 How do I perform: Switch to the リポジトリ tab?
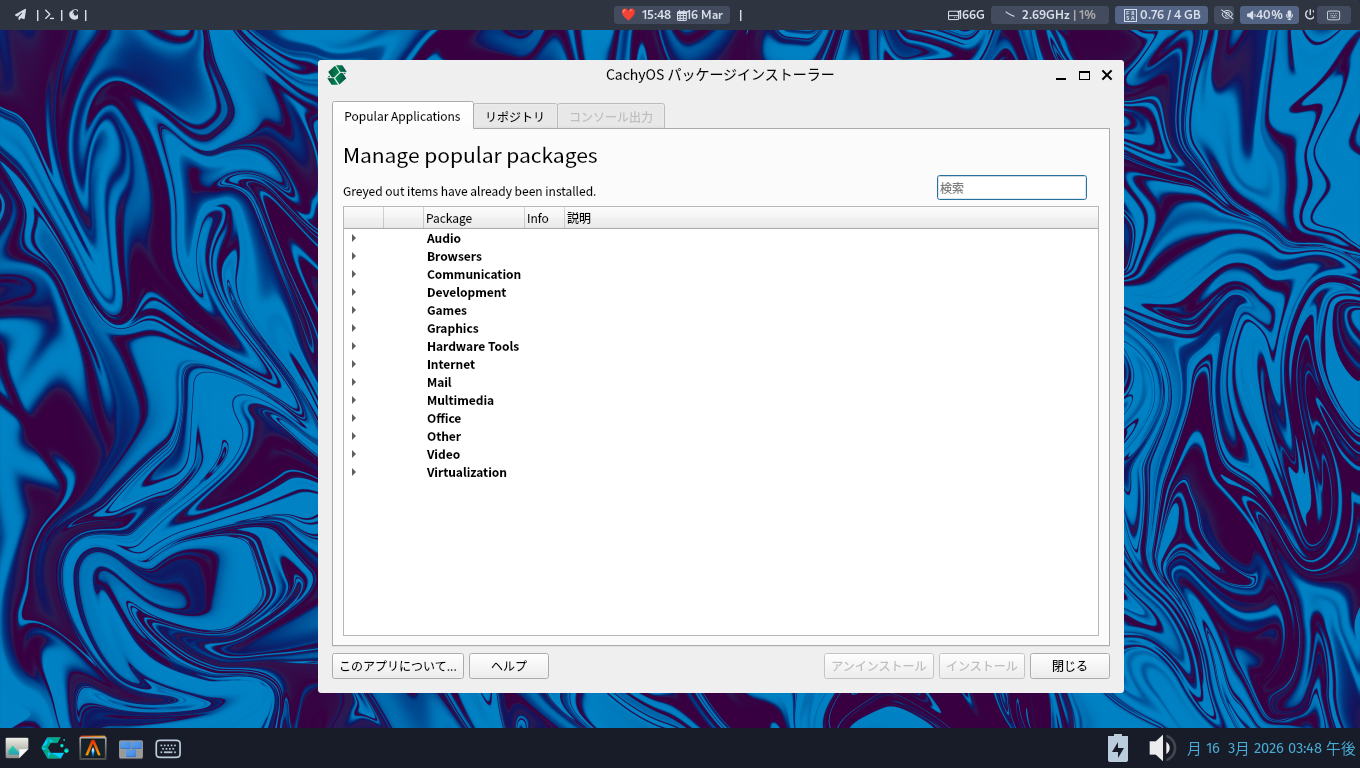point(515,117)
